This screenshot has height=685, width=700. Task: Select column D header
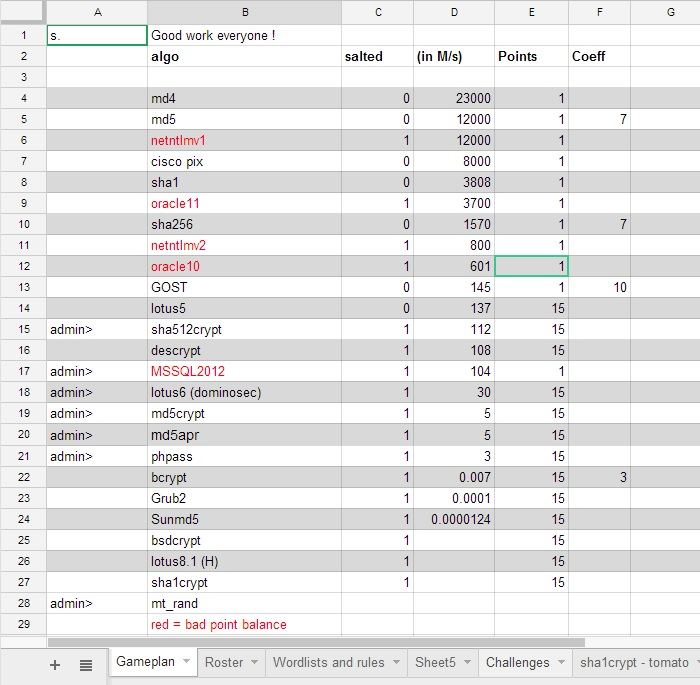point(453,12)
